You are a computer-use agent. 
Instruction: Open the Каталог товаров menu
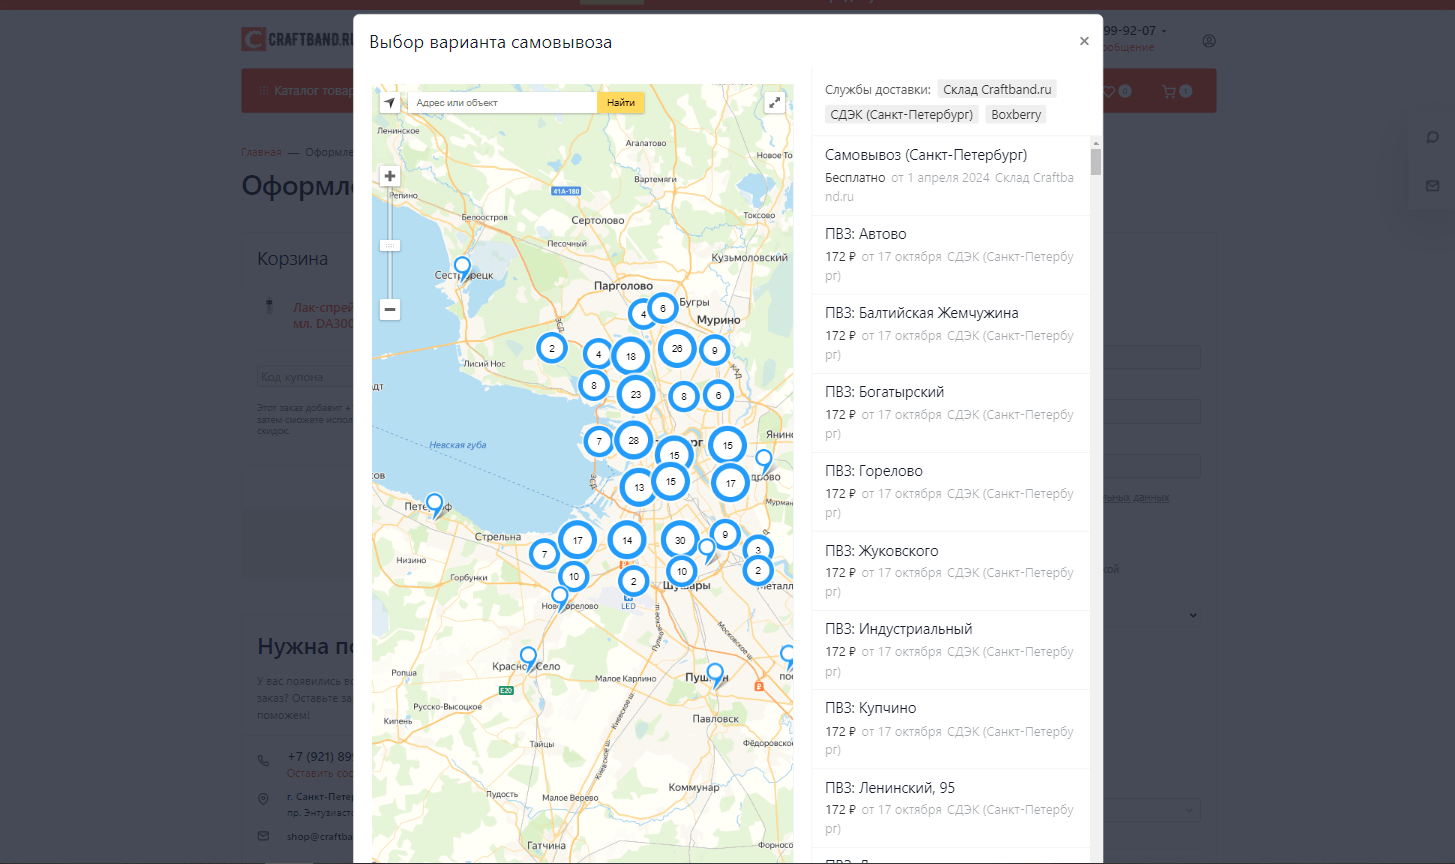(306, 91)
